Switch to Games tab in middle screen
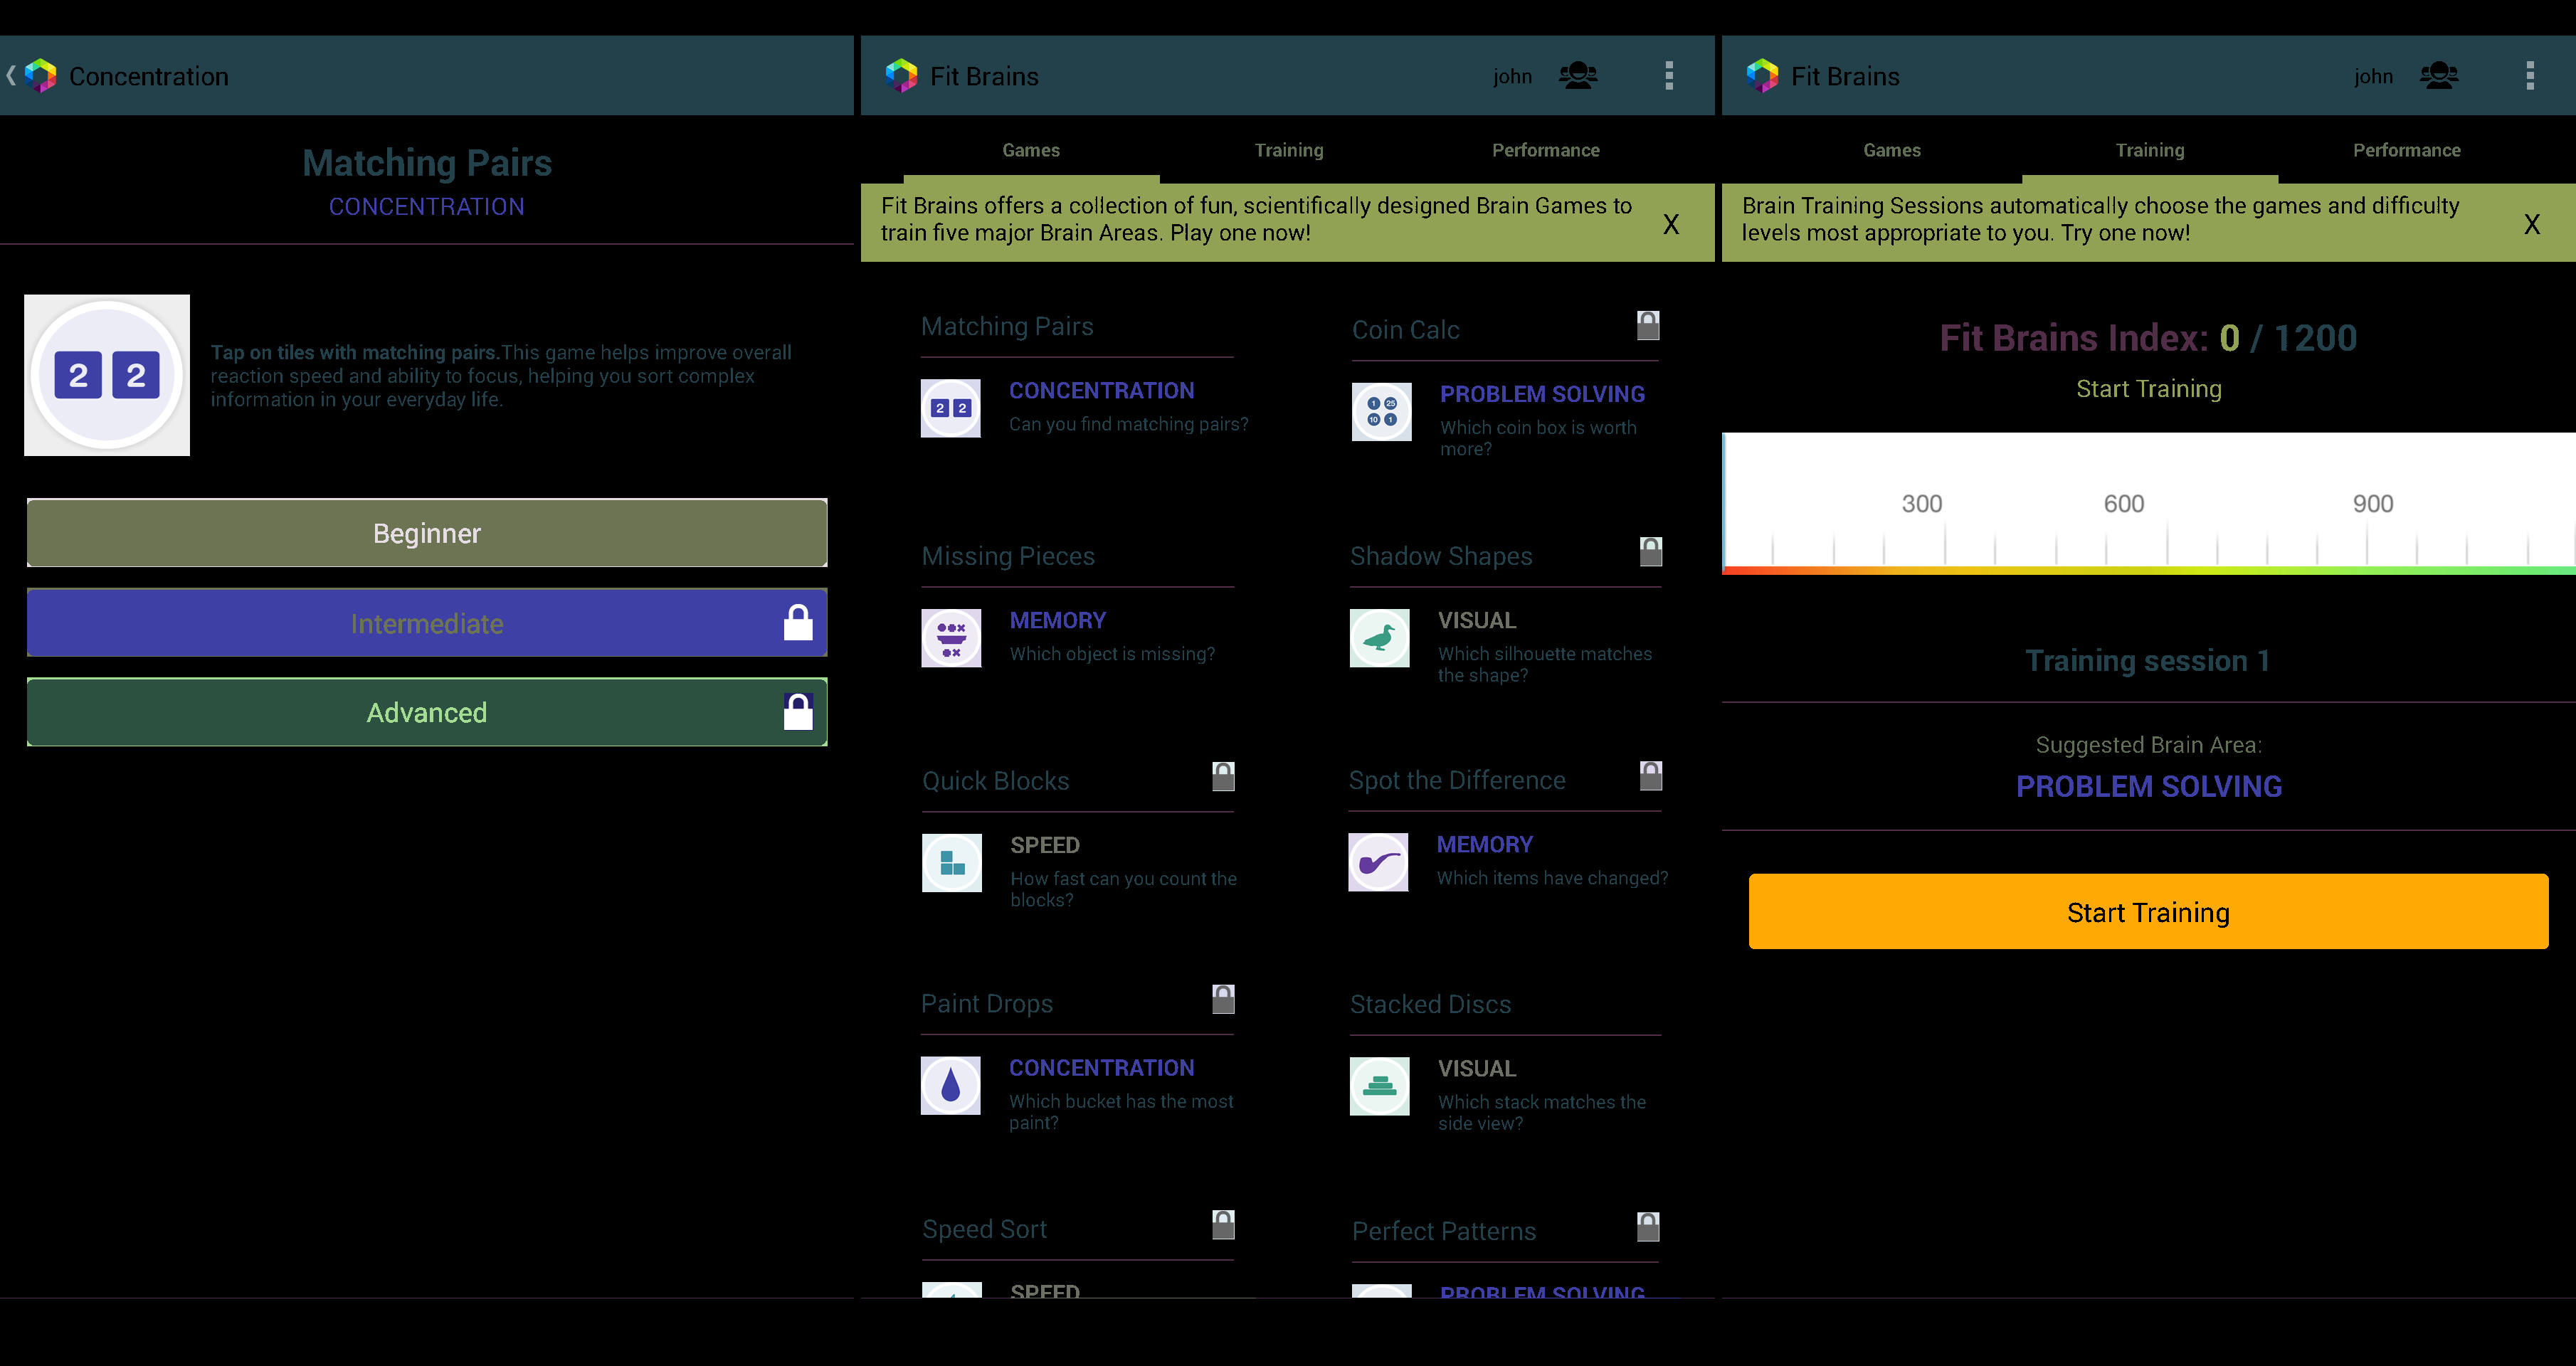Screen dimensions: 2576x1366 click(1031, 150)
